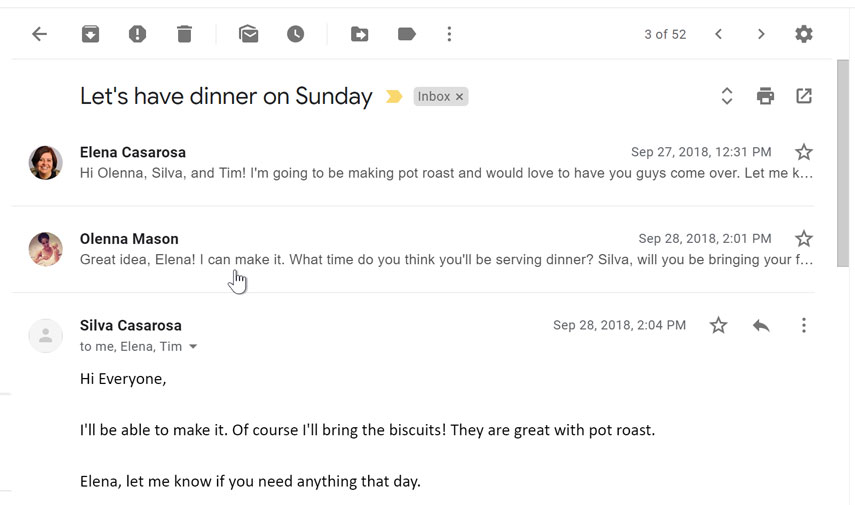This screenshot has width=855, height=505.
Task: Expand all messages in thread
Action: pyautogui.click(x=727, y=96)
